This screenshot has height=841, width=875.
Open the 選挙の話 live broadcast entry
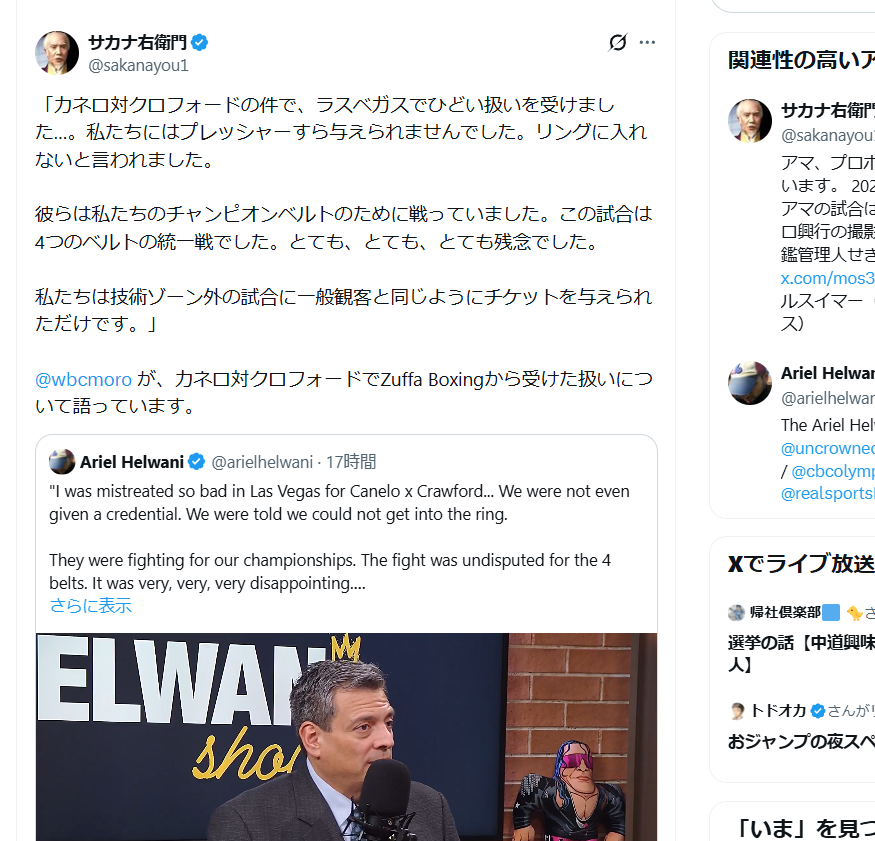click(x=801, y=653)
